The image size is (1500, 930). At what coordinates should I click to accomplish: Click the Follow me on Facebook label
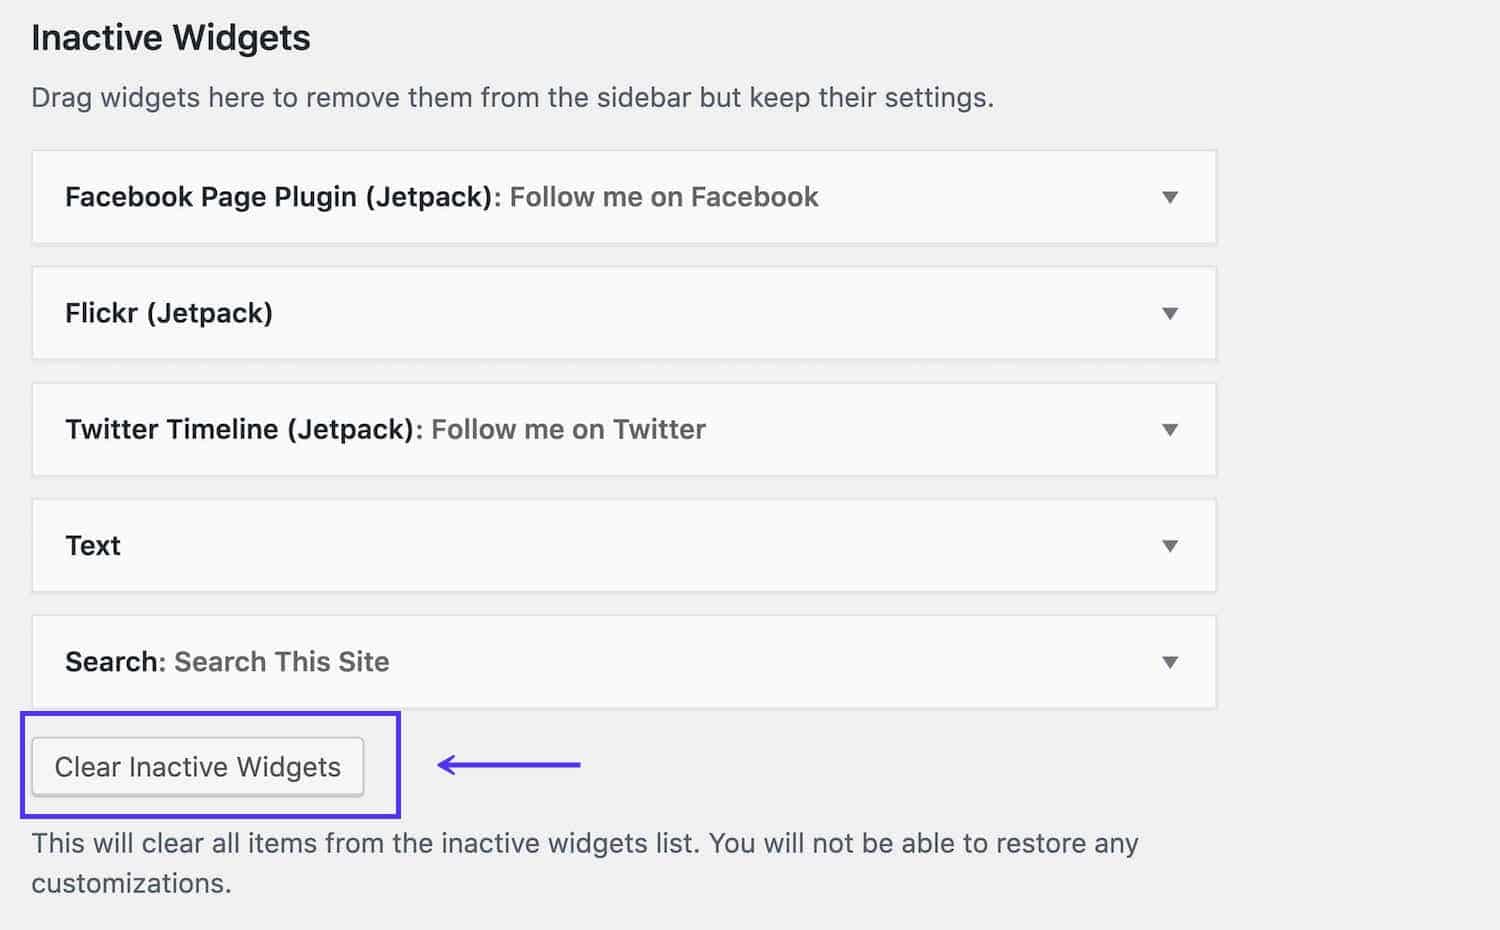(x=664, y=197)
